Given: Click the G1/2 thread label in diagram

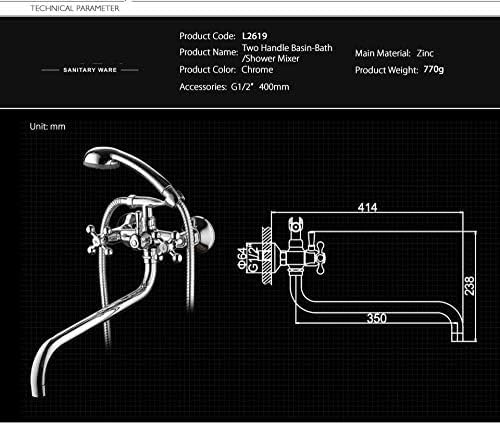Looking at the screenshot, I should pyautogui.click(x=253, y=259).
